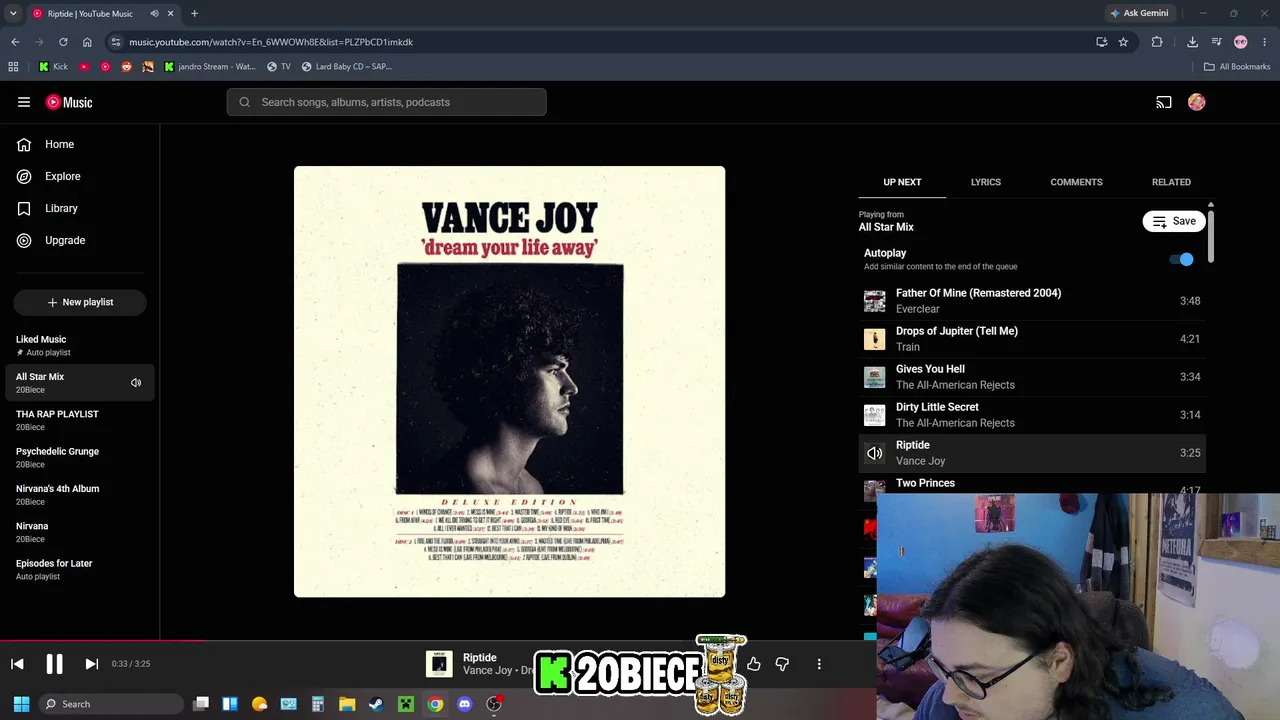Viewport: 1280px width, 720px height.
Task: Open the YouTube Music account avatar menu
Action: [1197, 102]
